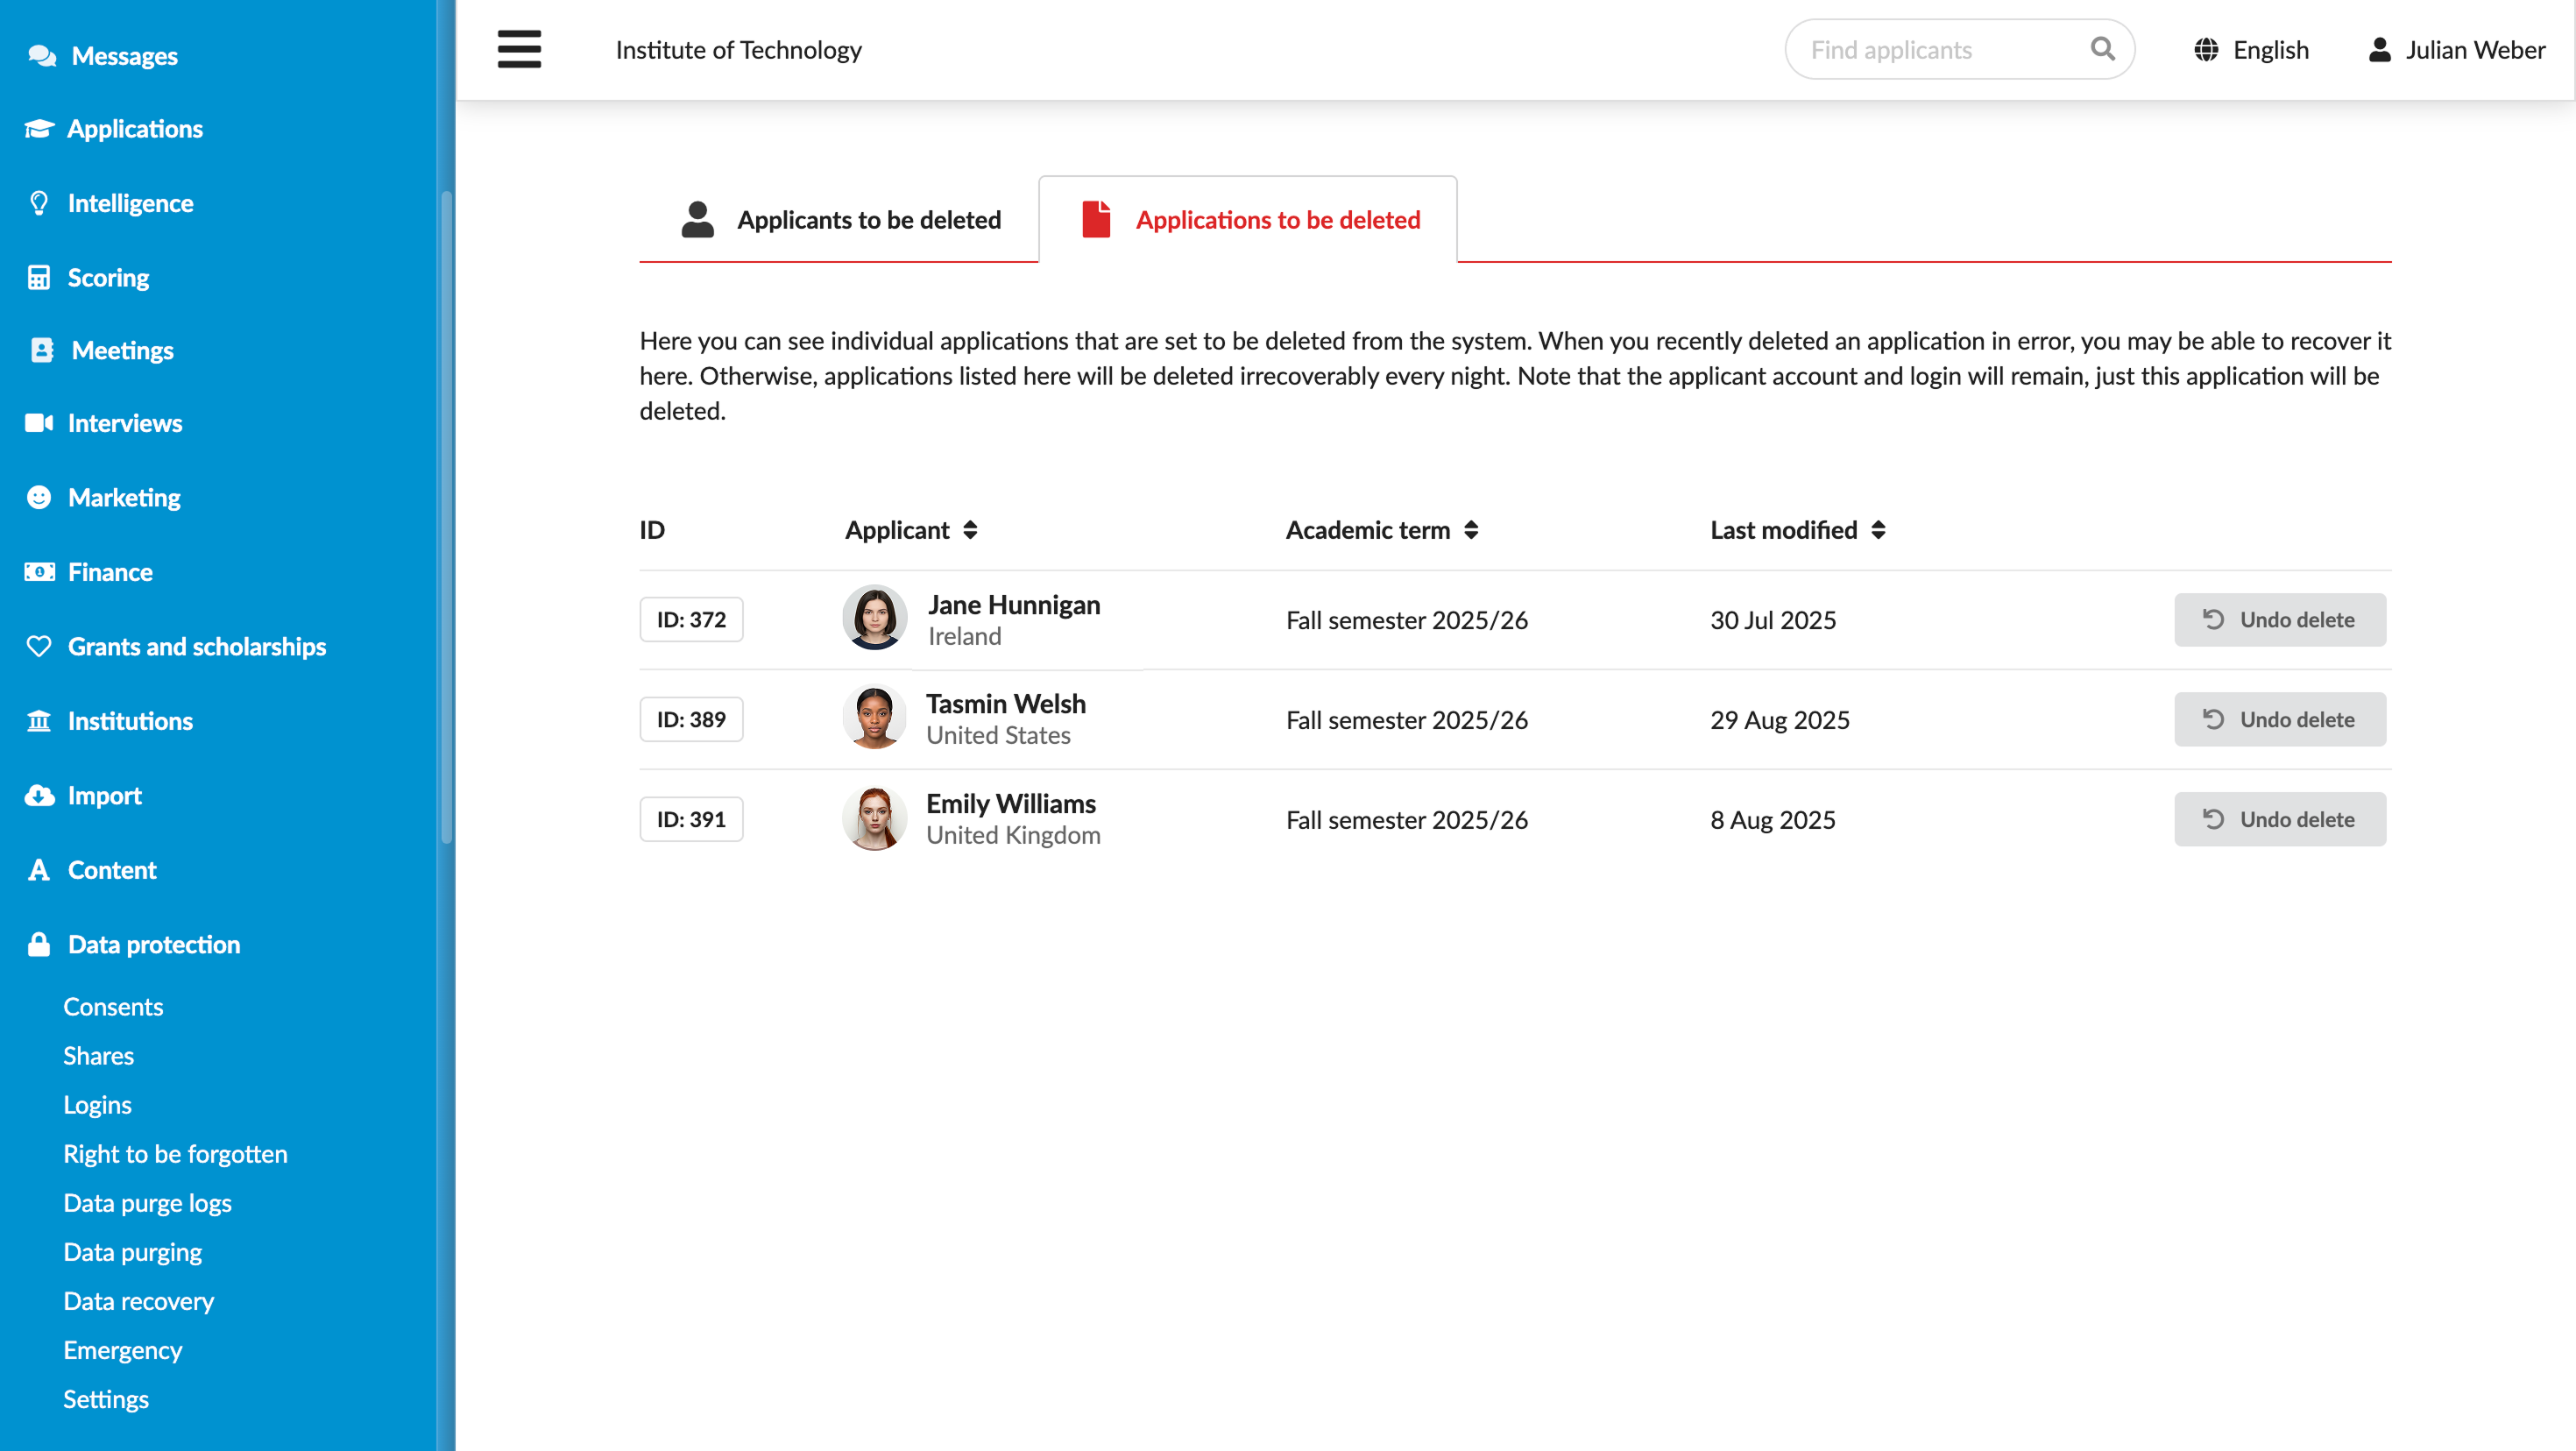This screenshot has height=1451, width=2576.
Task: Click the Meetings contact book icon
Action: (42, 350)
